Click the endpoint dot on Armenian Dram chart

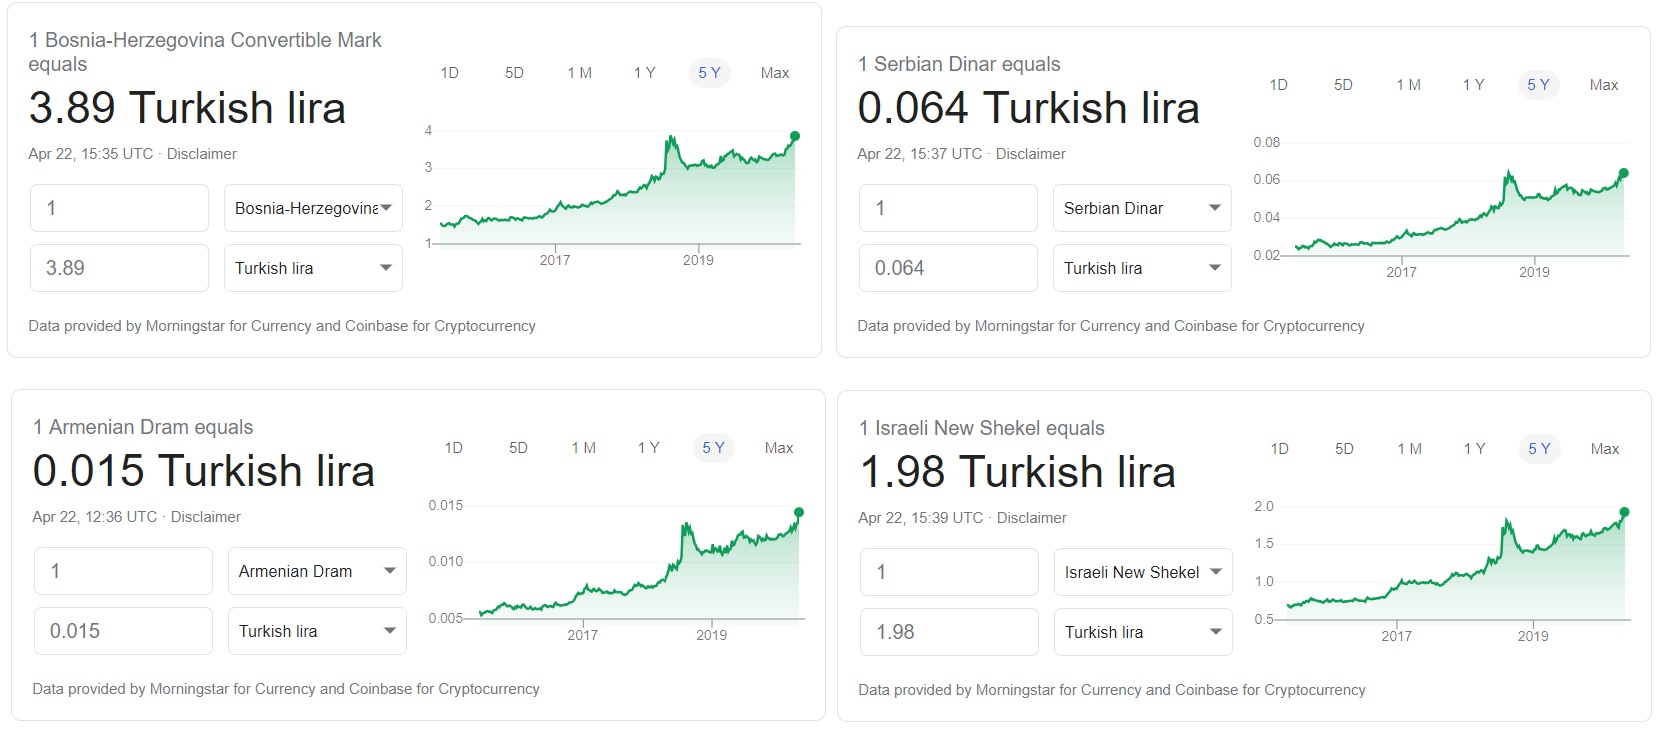click(799, 512)
